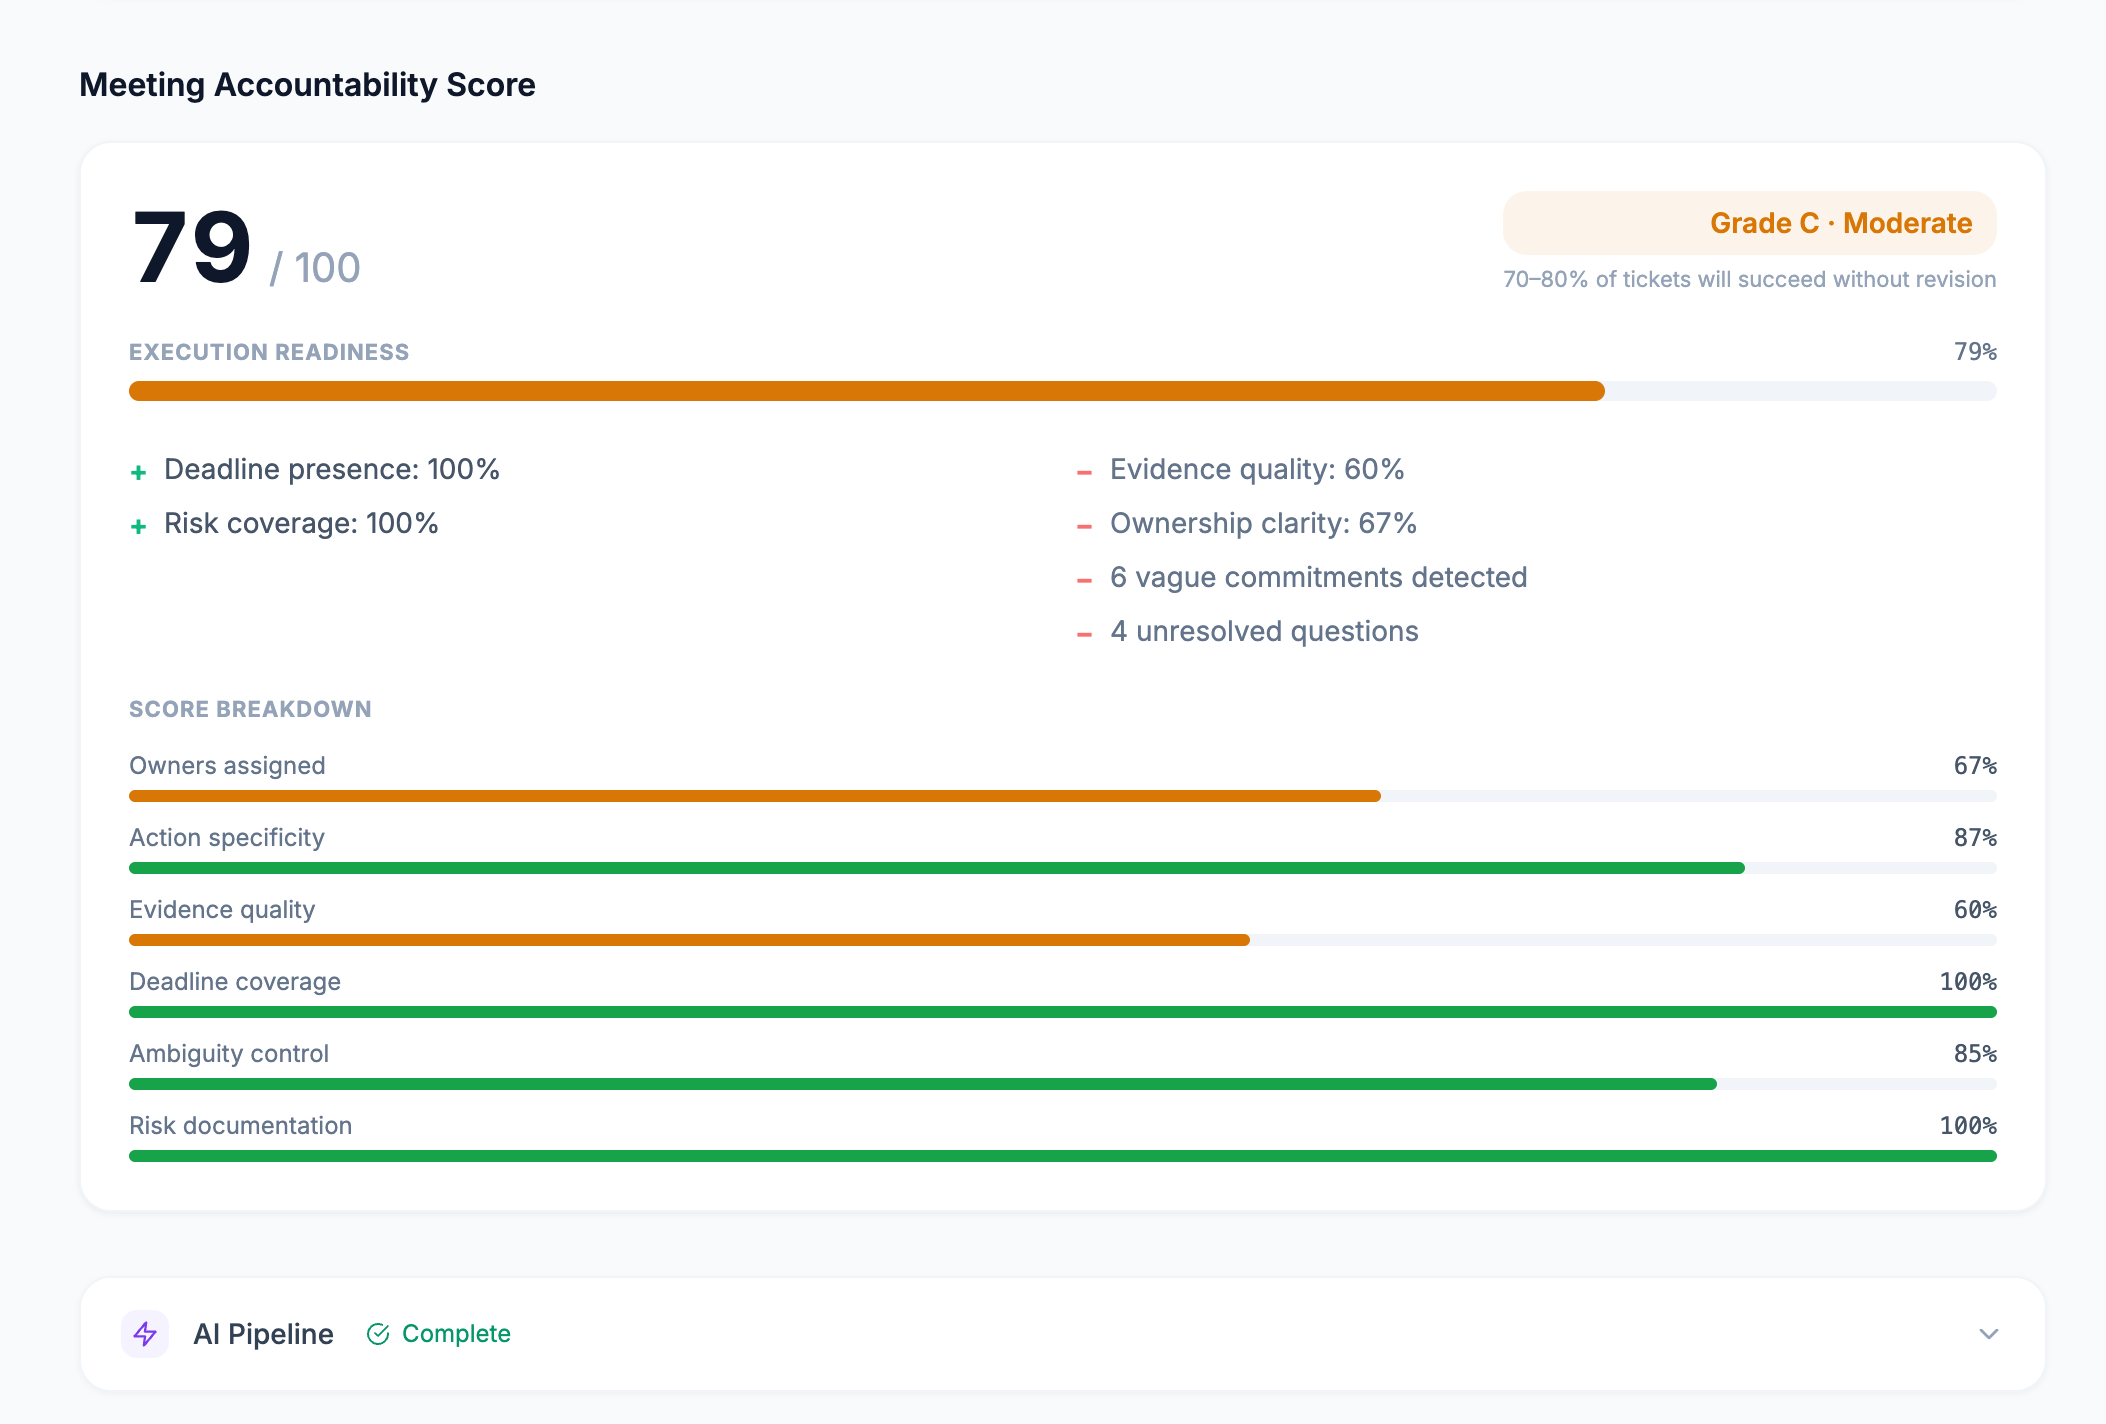Click the Risk documentation 100% value
Screen dimensions: 2106x1424
point(1967,1126)
